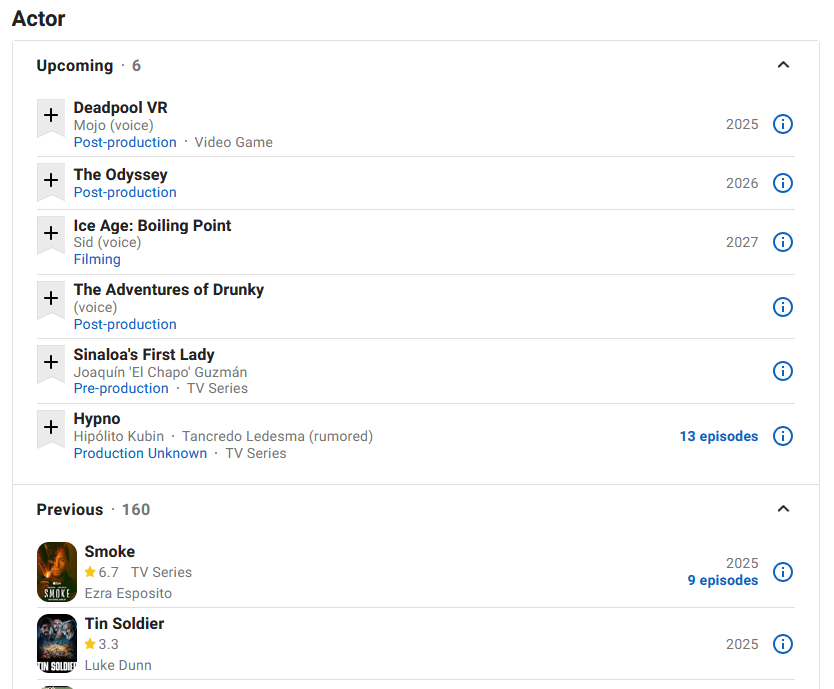Viewport: 834px width, 689px height.
Task: Open the Smoke poster thumbnail
Action: (x=57, y=572)
